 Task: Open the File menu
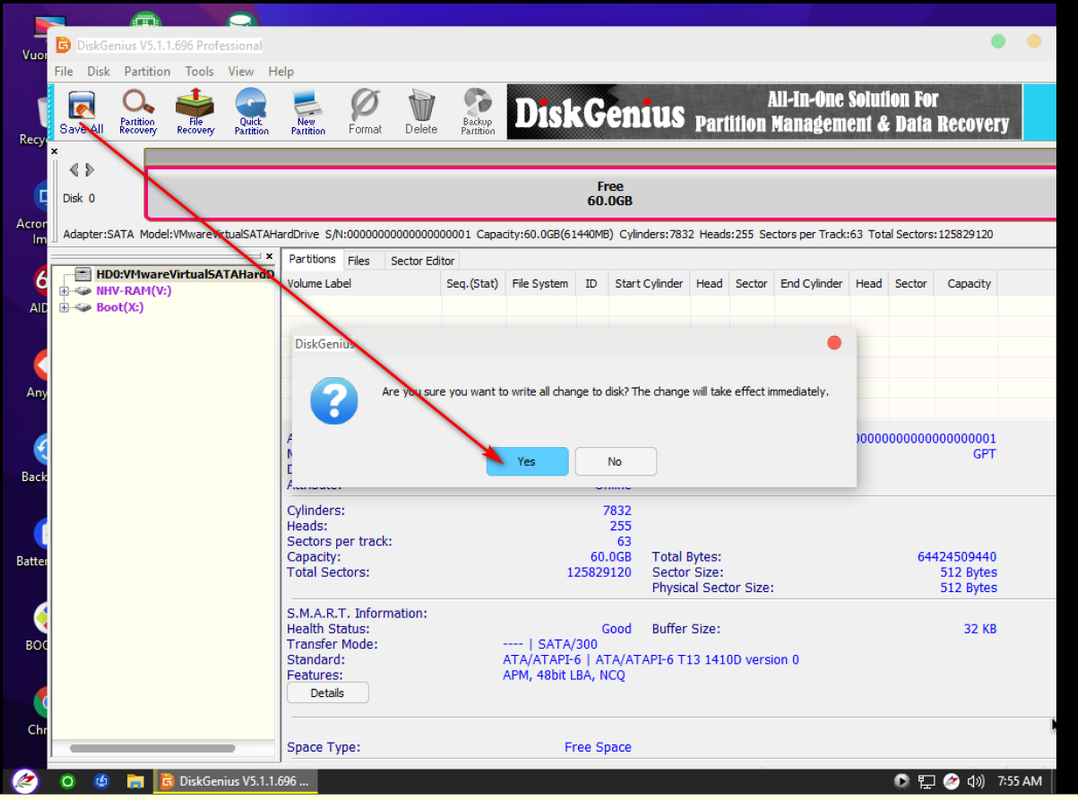click(x=63, y=71)
